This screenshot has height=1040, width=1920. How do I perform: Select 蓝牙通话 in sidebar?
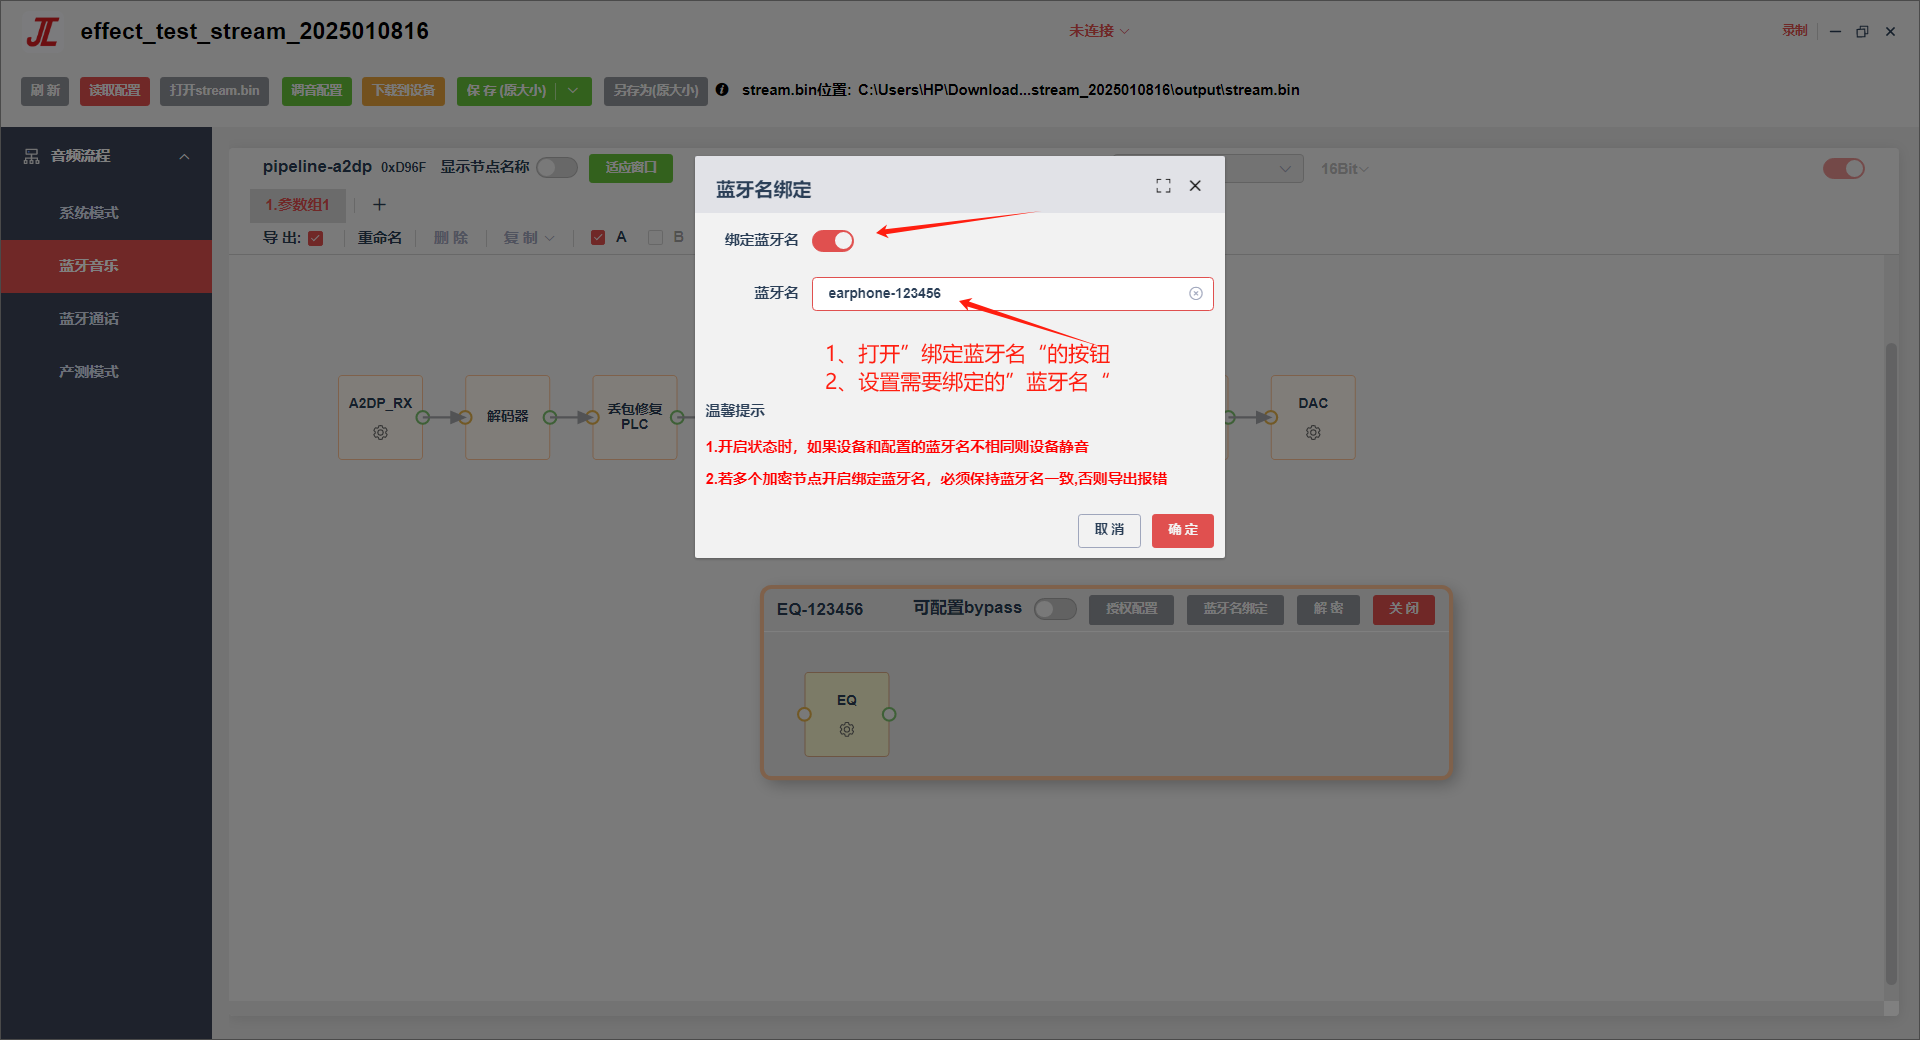[x=106, y=319]
